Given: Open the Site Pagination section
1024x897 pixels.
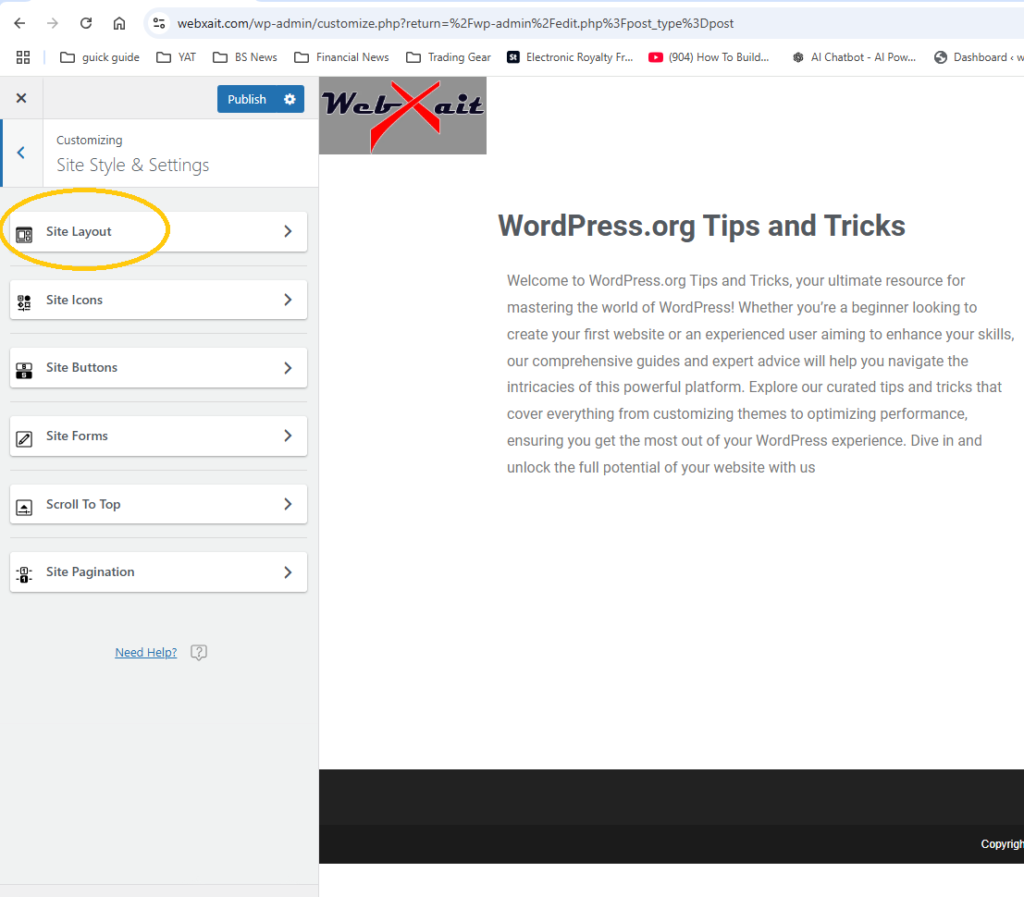Looking at the screenshot, I should (x=158, y=572).
